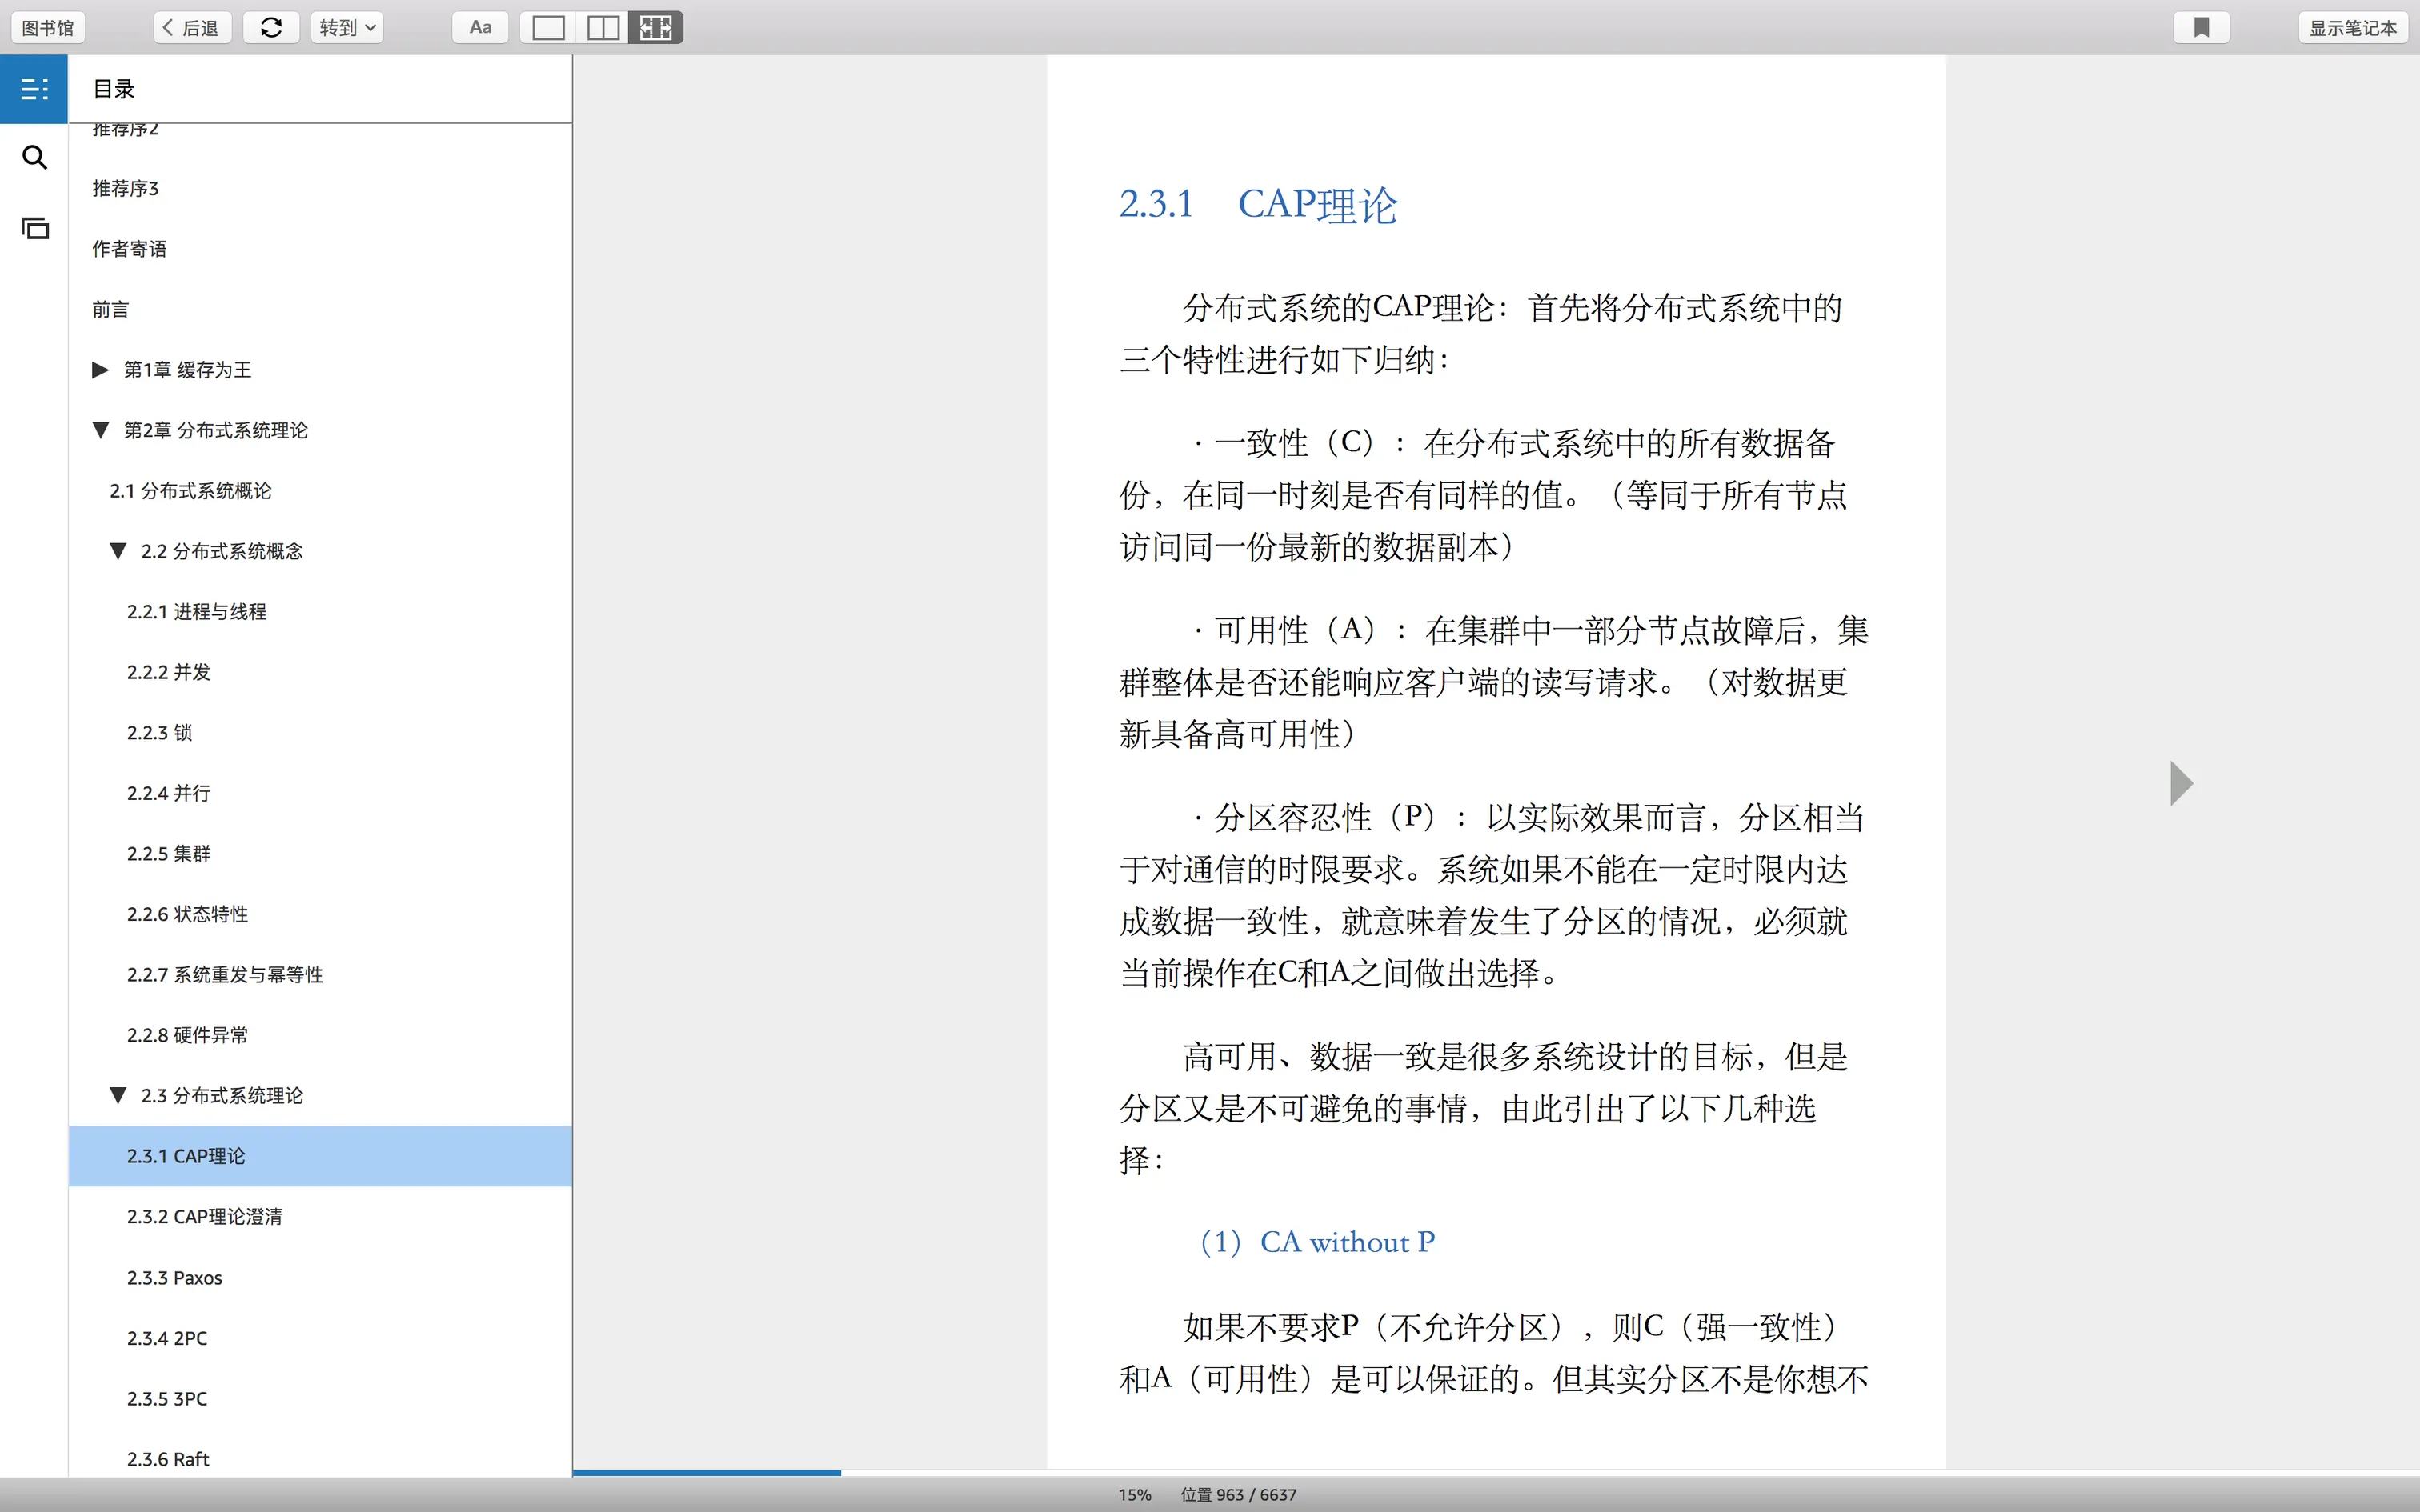
Task: Bookmark this page with the bookmark icon
Action: [2201, 28]
